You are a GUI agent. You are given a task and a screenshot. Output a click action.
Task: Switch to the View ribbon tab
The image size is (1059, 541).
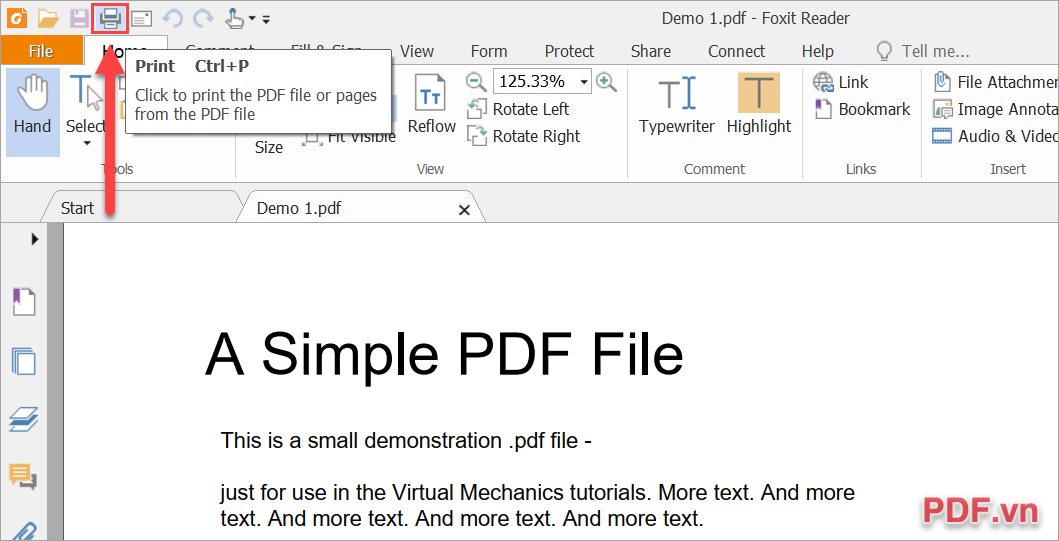417,51
